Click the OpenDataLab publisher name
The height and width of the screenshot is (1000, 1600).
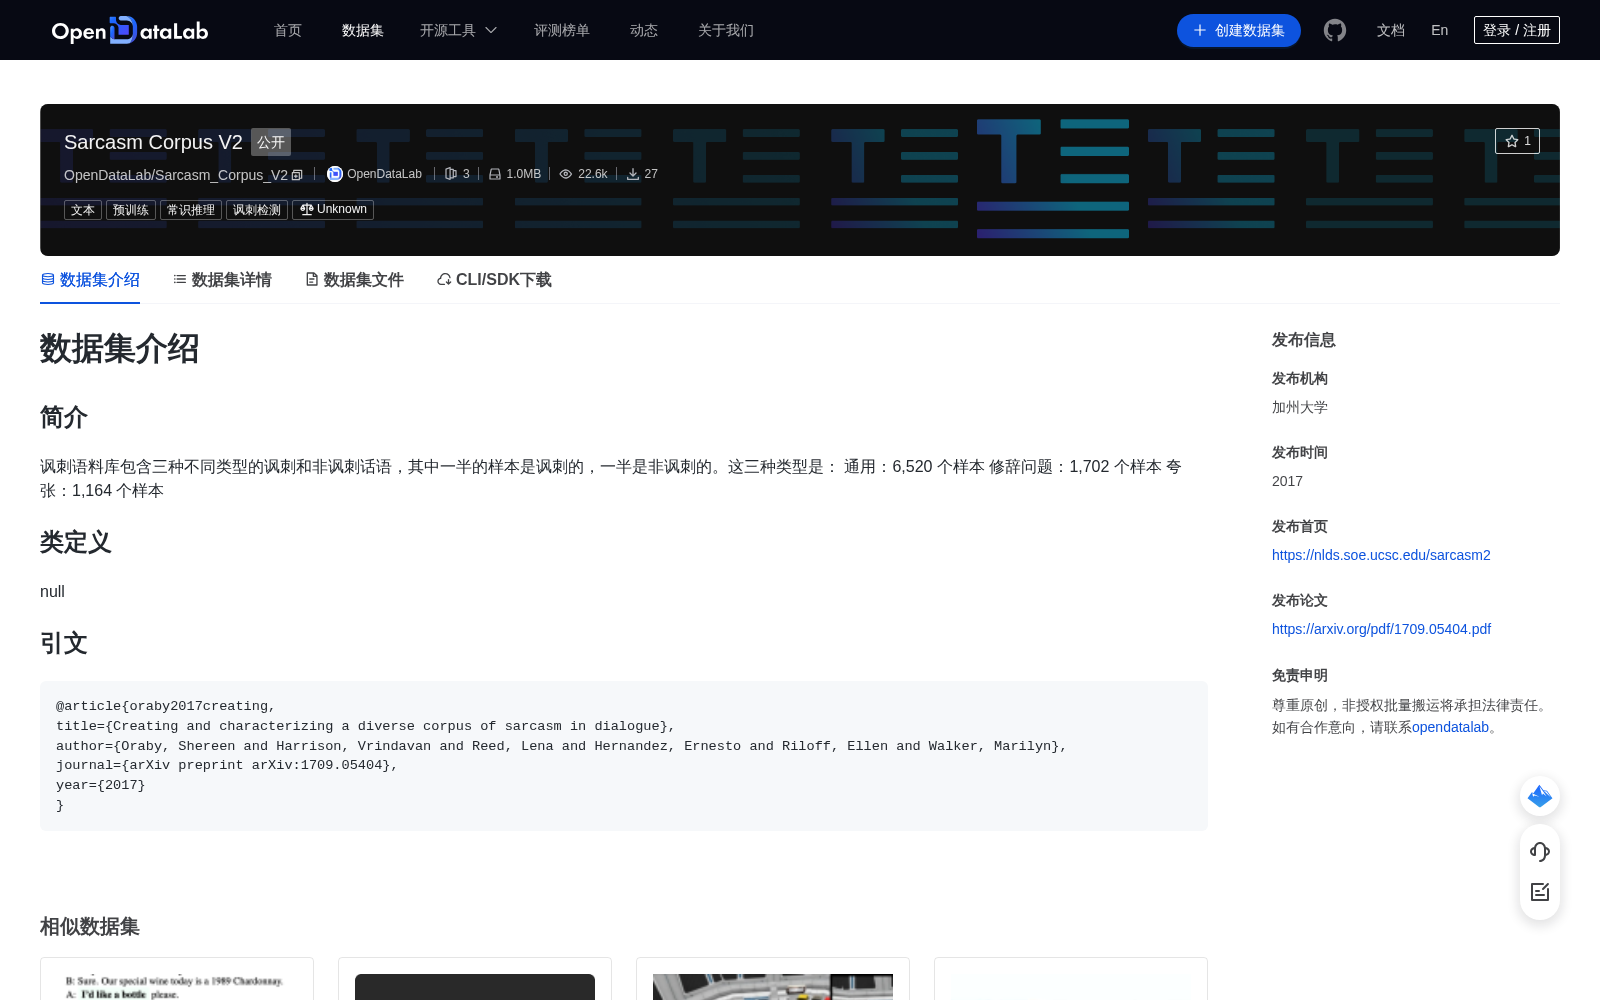(x=384, y=174)
